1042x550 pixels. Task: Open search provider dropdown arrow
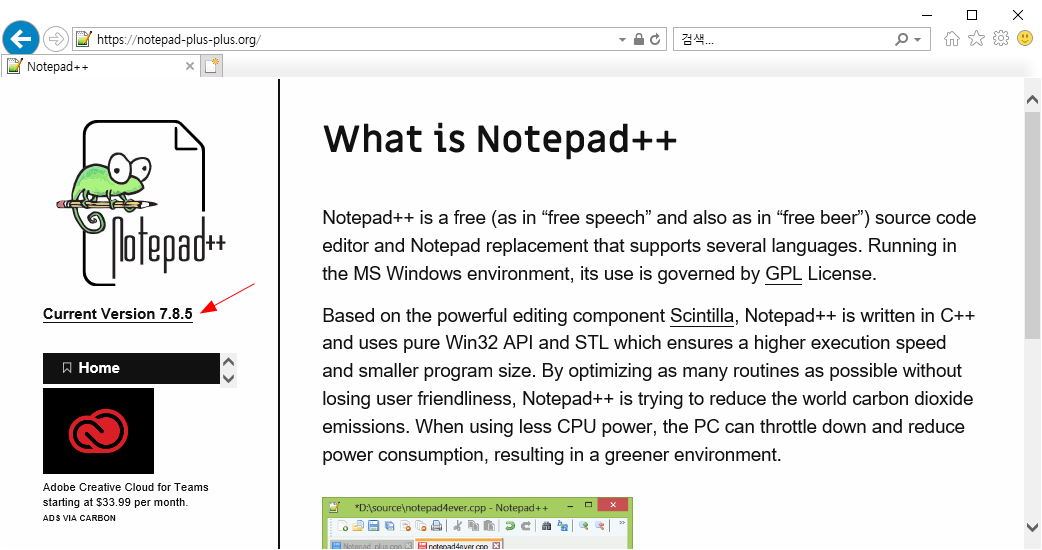pyautogui.click(x=918, y=40)
